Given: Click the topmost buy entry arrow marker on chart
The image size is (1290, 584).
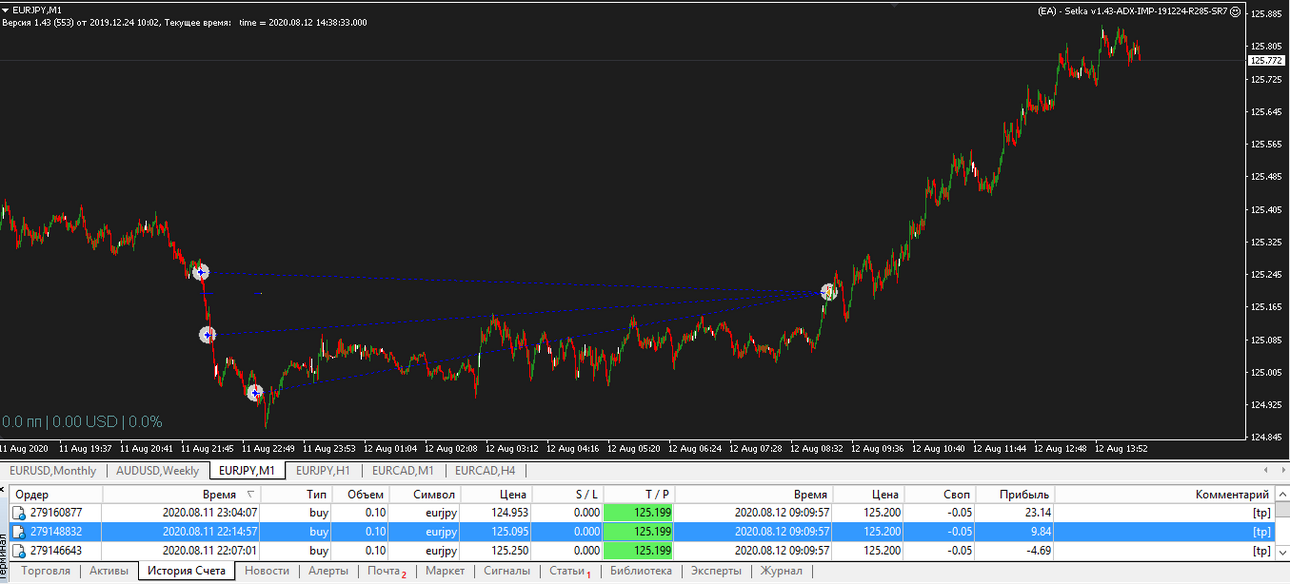Looking at the screenshot, I should coord(201,271).
